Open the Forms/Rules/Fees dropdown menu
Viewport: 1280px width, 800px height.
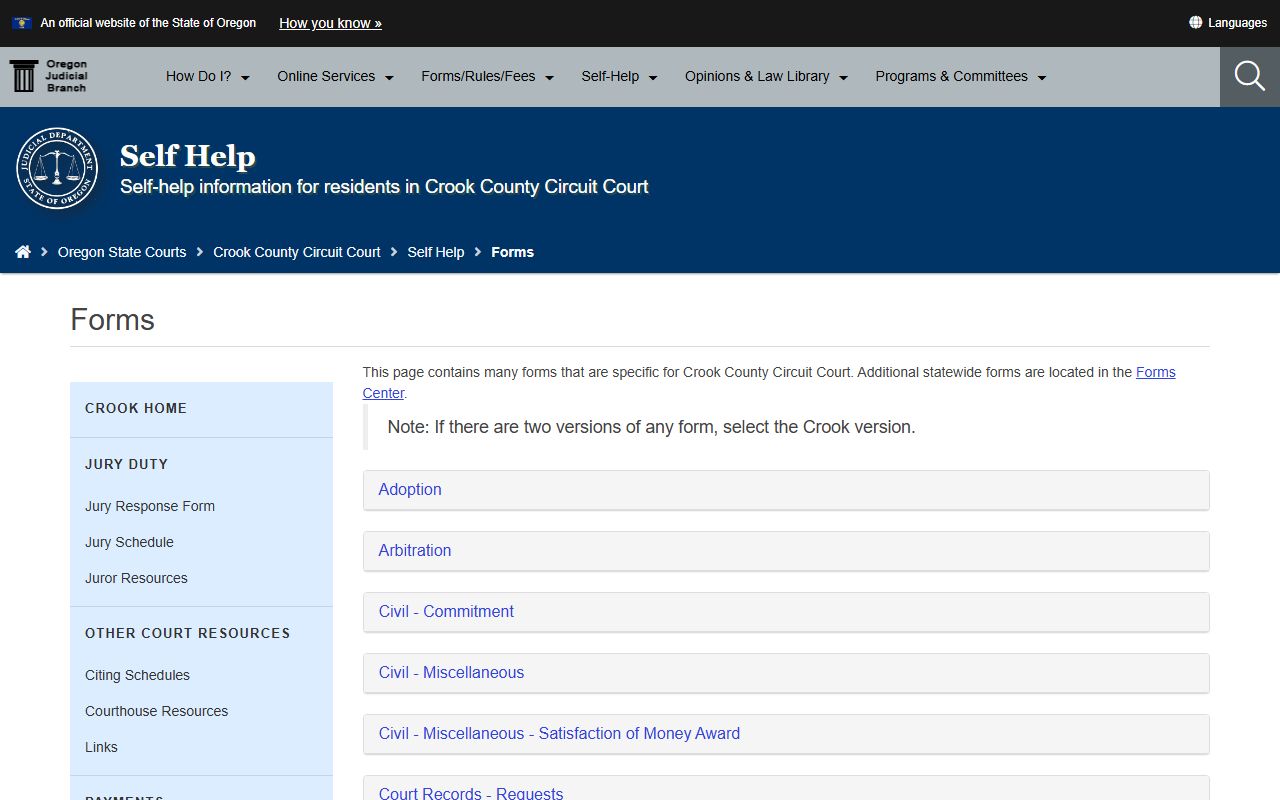(x=488, y=76)
